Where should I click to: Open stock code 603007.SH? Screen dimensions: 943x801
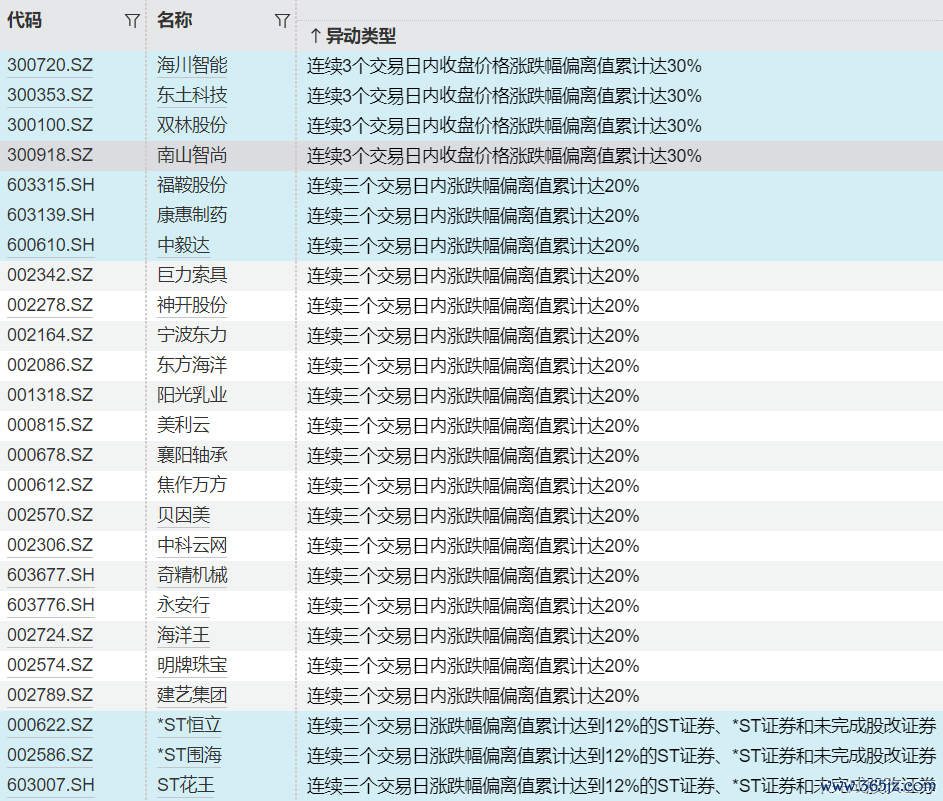[x=51, y=785]
